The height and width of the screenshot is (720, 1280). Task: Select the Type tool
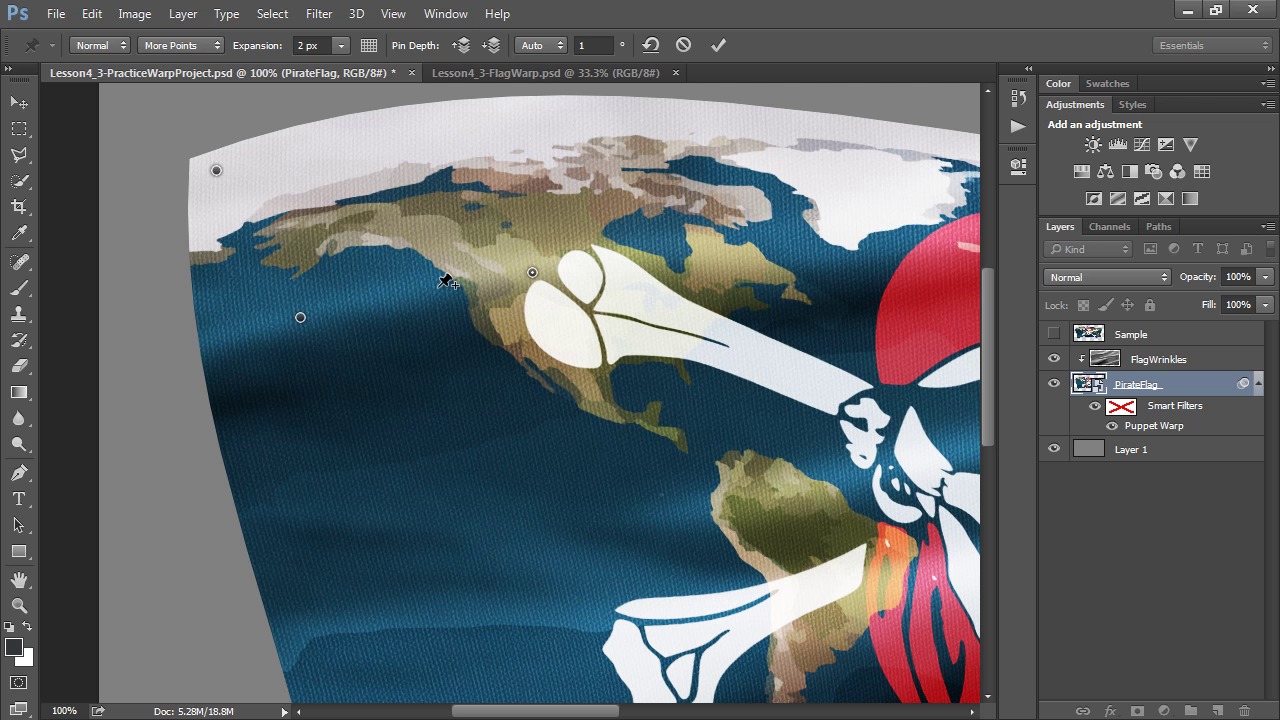point(19,499)
